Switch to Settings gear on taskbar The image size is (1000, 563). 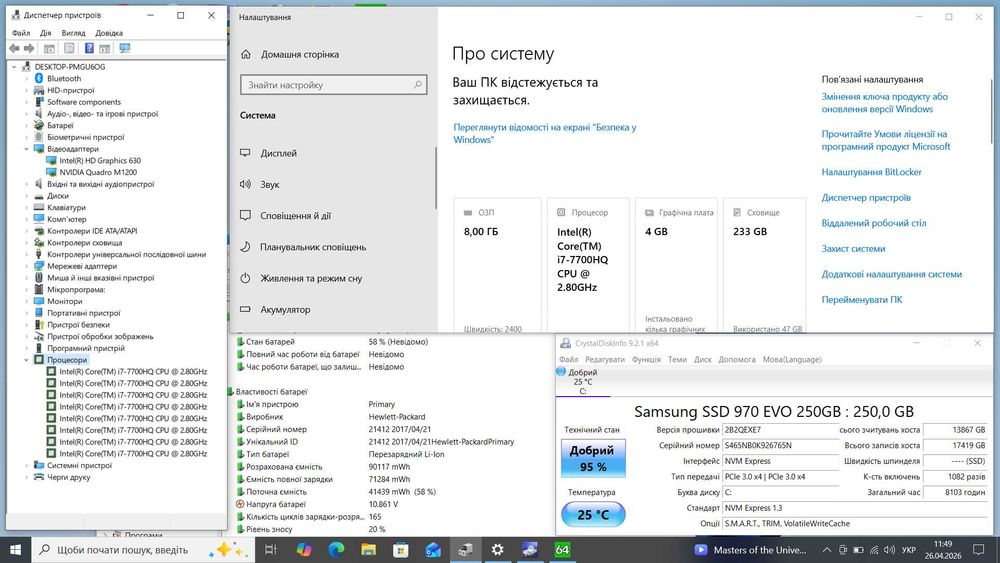tap(497, 550)
